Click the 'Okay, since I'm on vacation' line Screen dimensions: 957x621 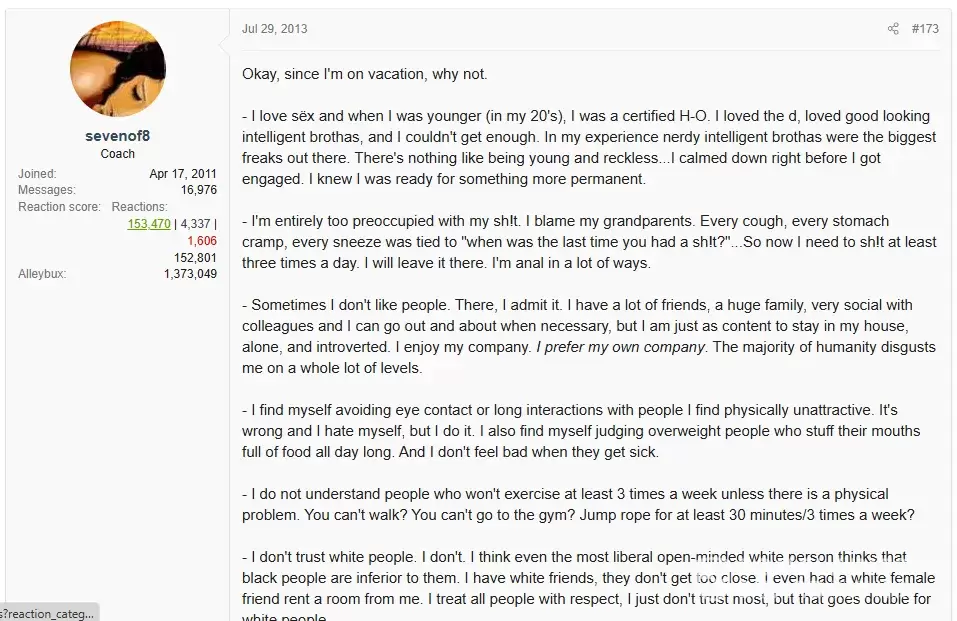[364, 74]
